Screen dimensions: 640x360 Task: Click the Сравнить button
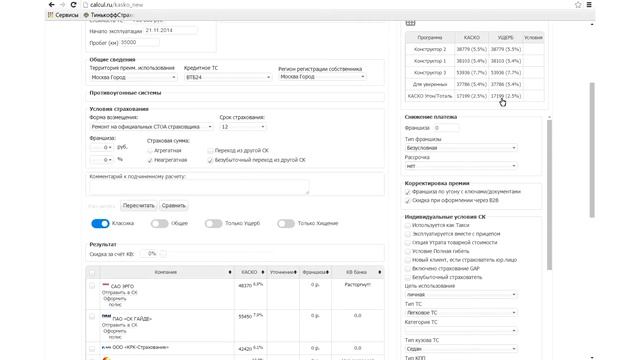click(173, 206)
